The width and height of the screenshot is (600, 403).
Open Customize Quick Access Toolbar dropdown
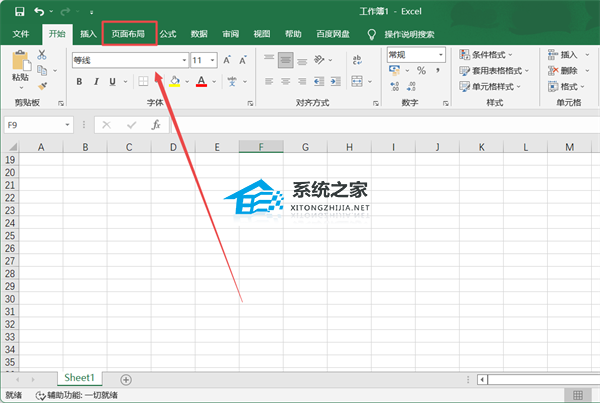point(91,12)
